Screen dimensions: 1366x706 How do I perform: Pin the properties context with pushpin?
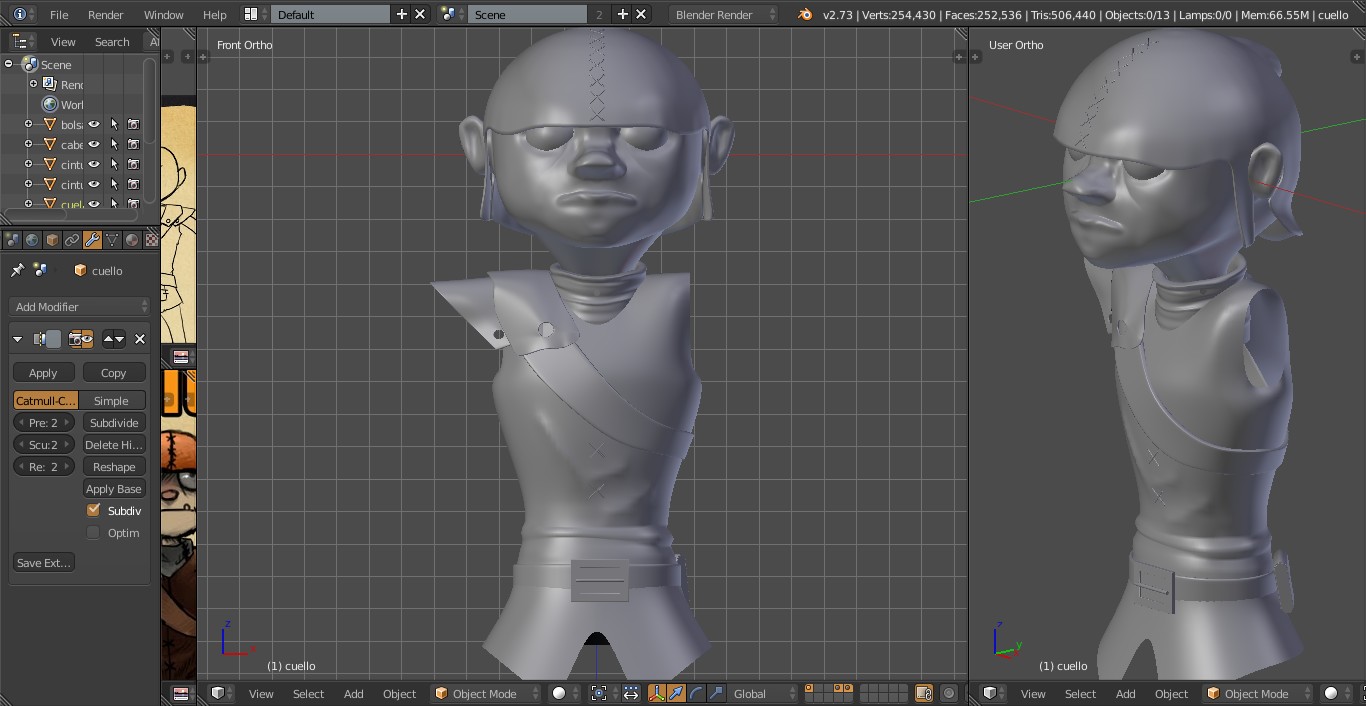[x=17, y=270]
